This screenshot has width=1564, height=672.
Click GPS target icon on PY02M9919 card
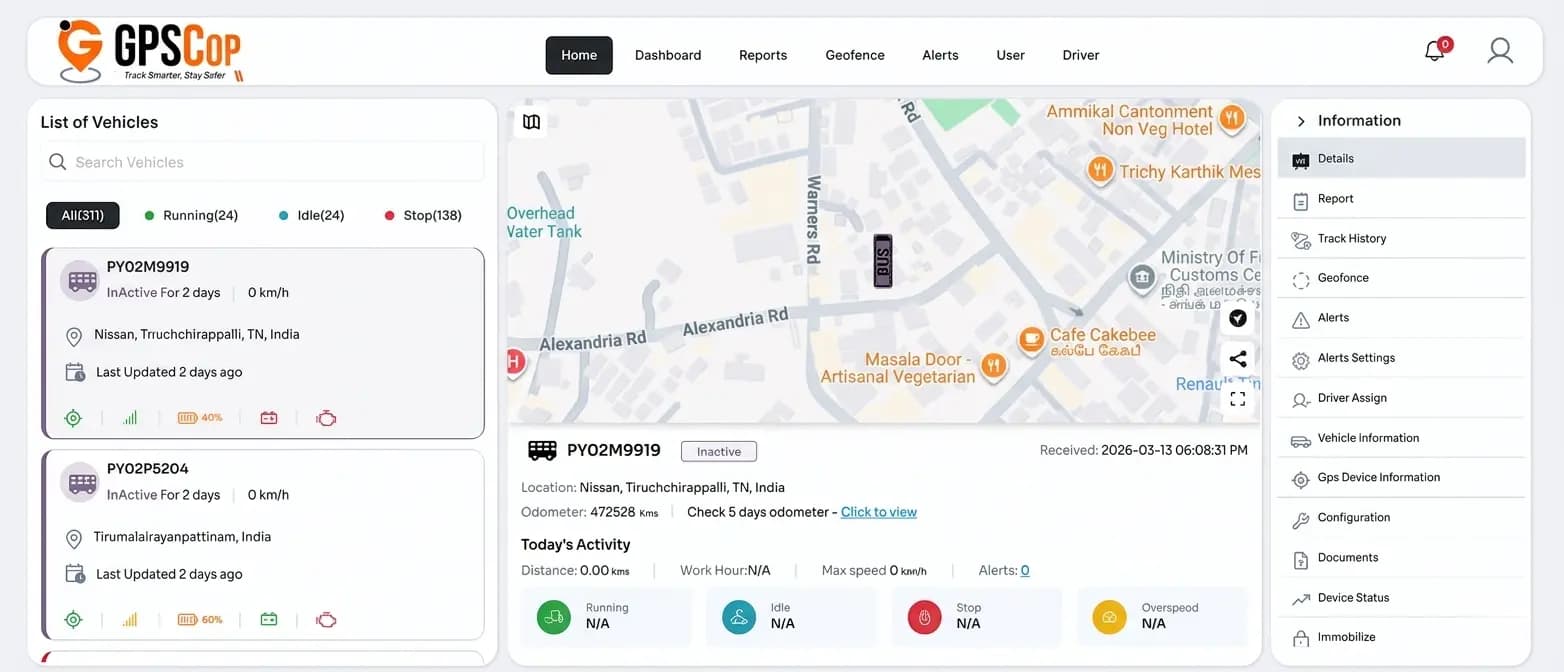click(x=73, y=418)
